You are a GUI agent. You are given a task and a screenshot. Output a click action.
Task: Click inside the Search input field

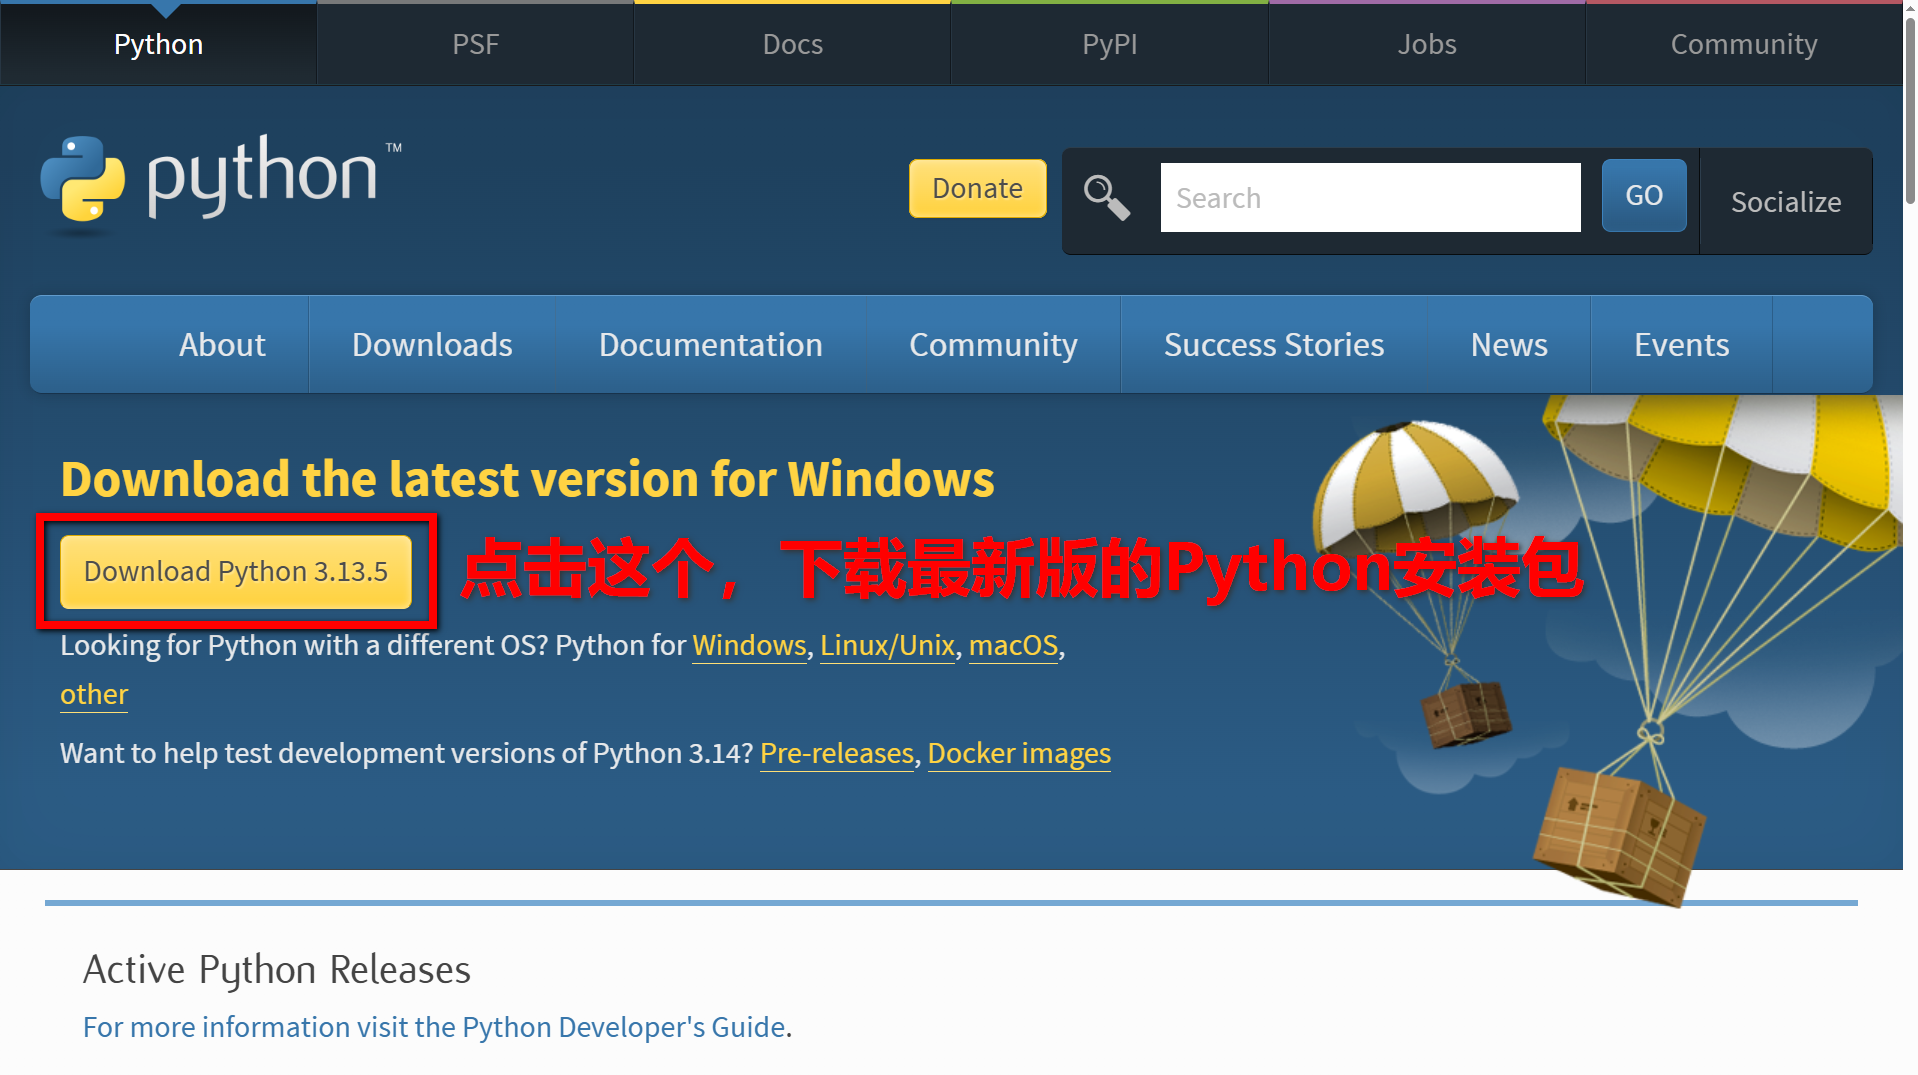tap(1369, 197)
